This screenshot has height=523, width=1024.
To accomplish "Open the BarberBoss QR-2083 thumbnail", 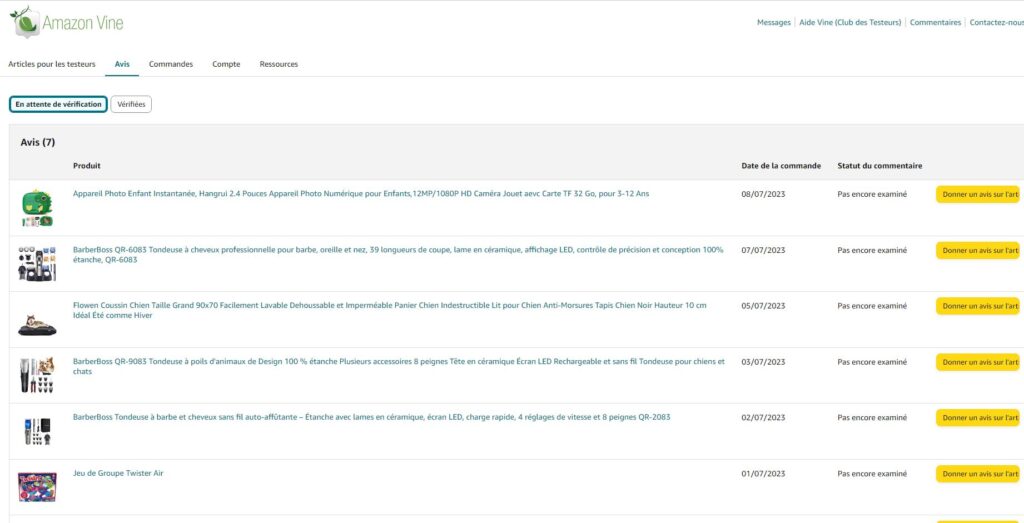I will [x=37, y=432].
